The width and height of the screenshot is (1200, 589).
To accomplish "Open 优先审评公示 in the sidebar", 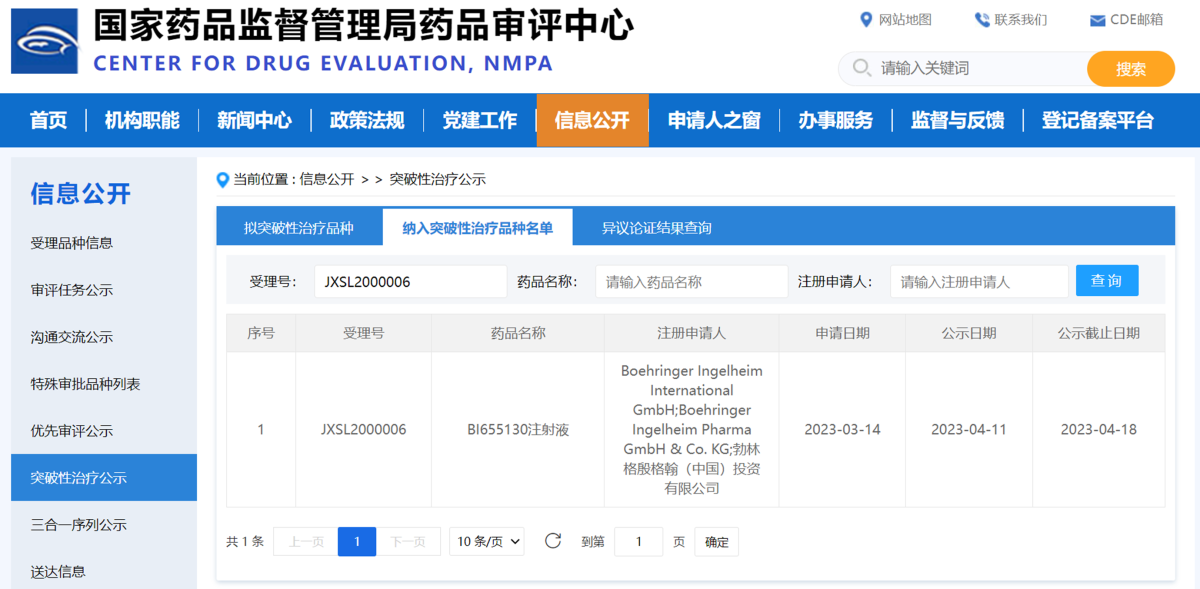I will tap(72, 431).
